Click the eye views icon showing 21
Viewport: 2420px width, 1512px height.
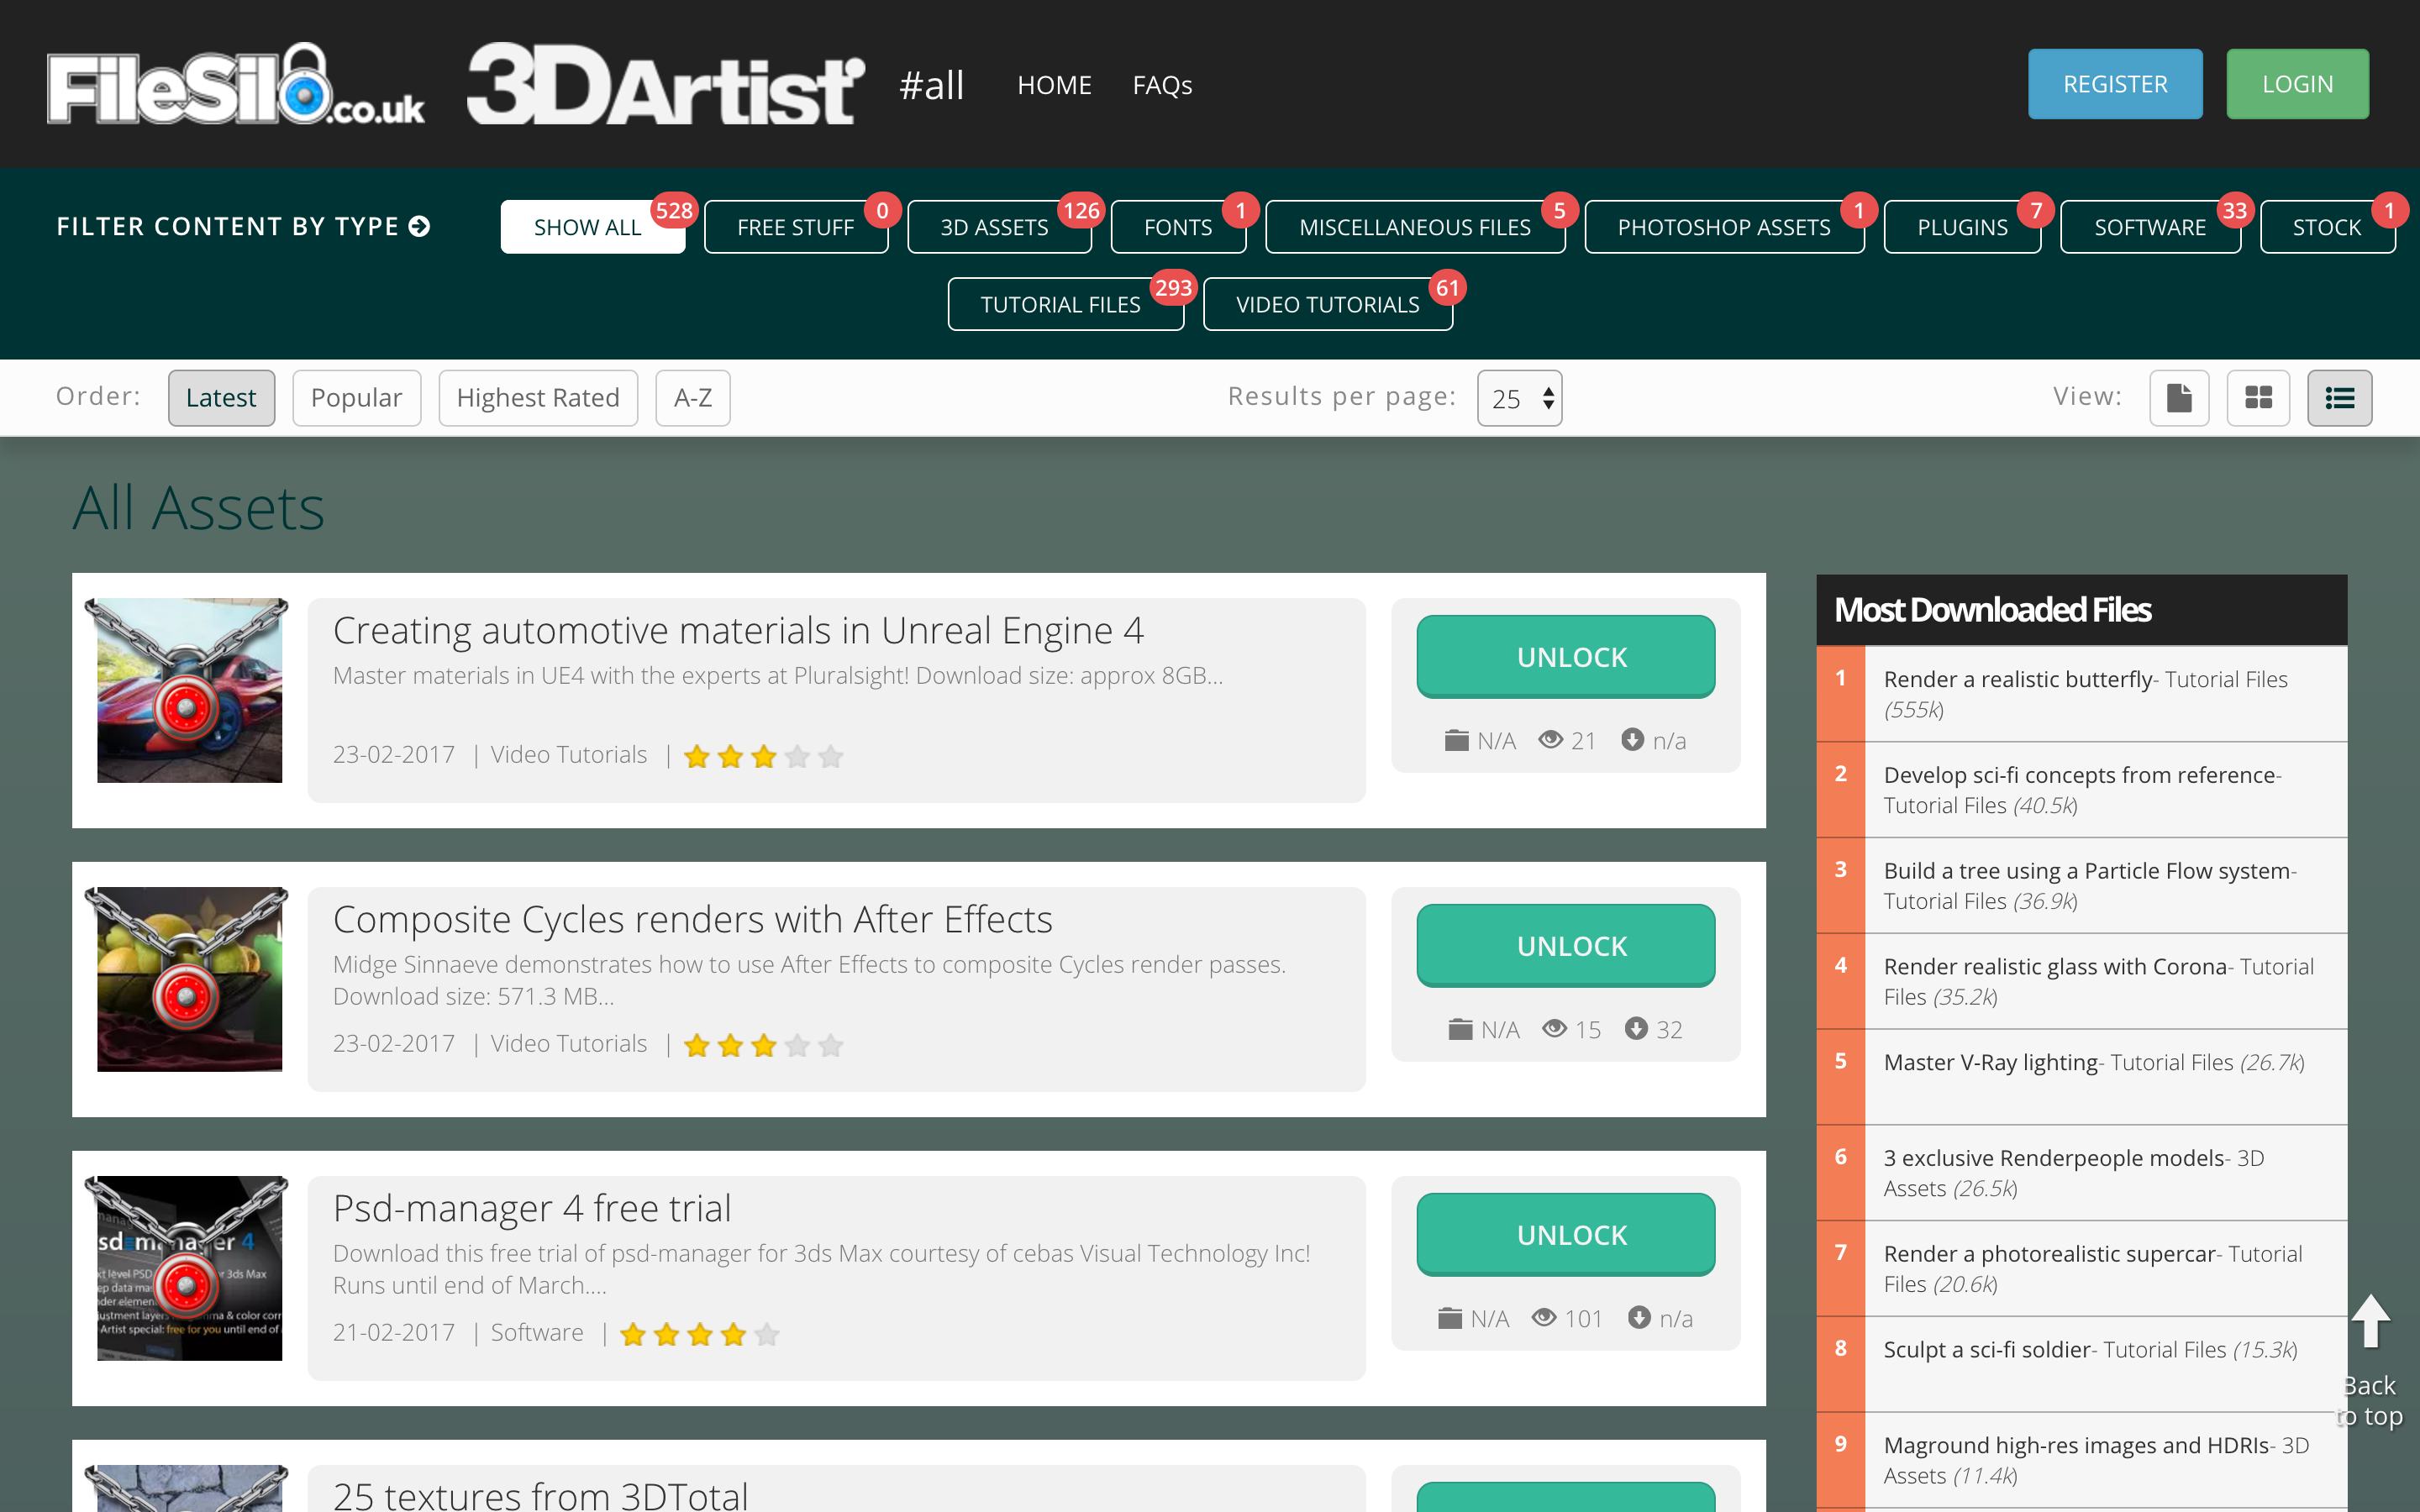tap(1550, 740)
